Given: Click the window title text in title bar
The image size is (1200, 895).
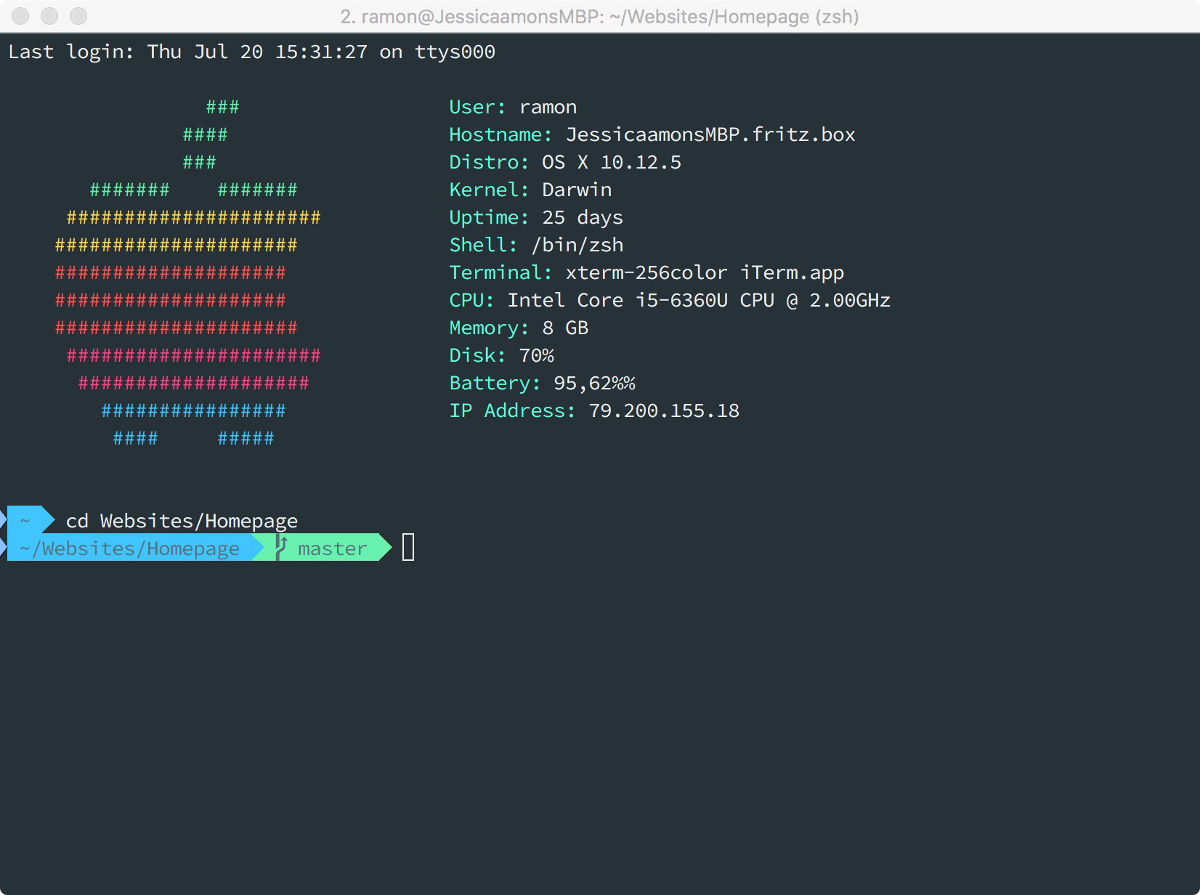Looking at the screenshot, I should 598,17.
